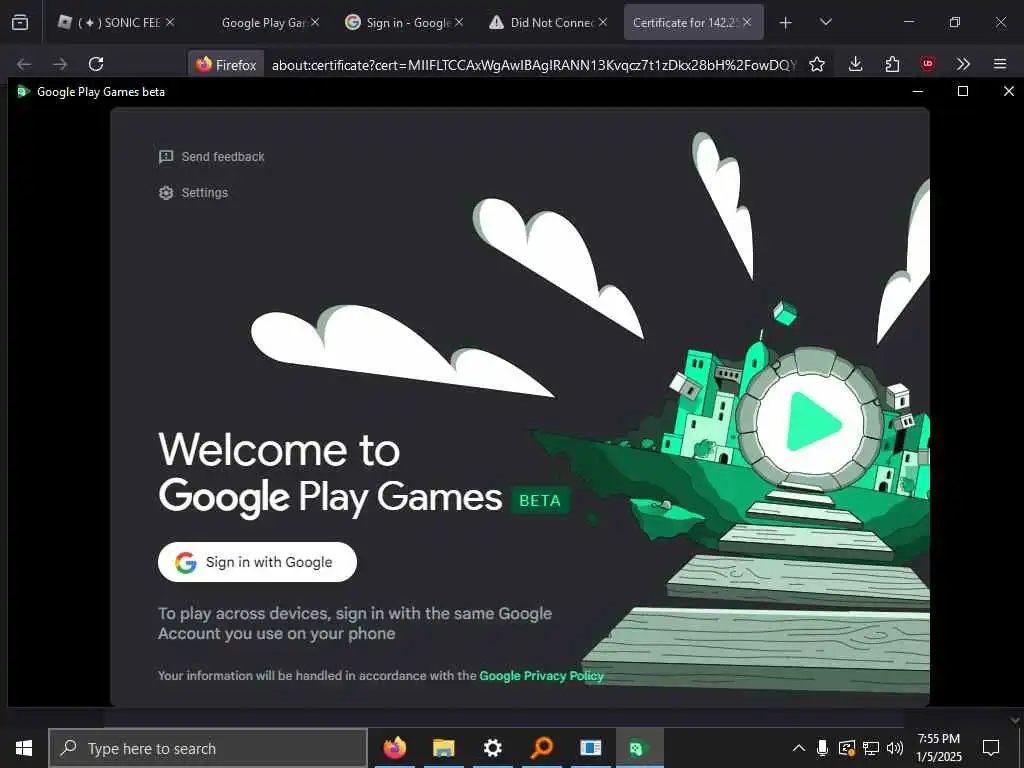This screenshot has width=1024, height=768.
Task: Select the Certificate for 142 tab
Action: 685,22
